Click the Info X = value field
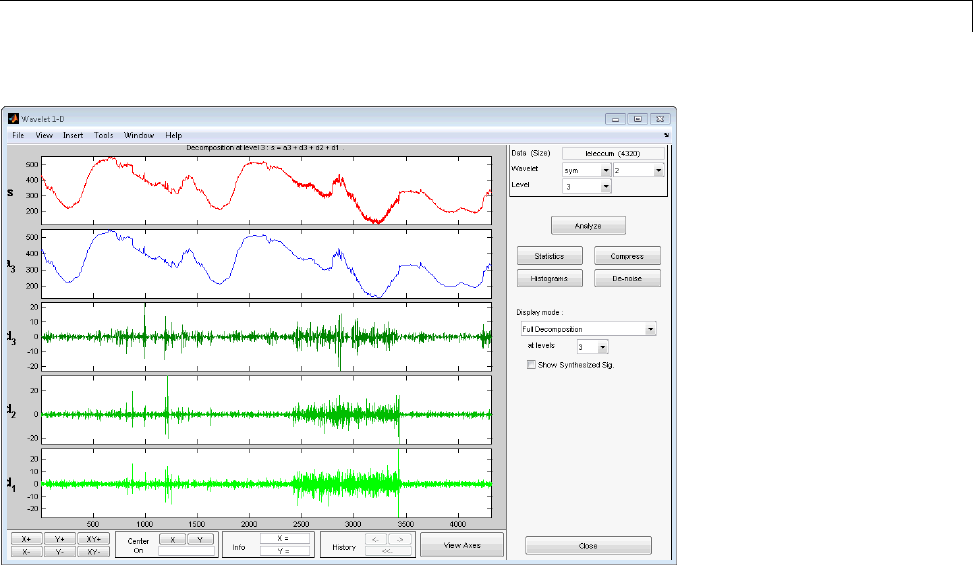This screenshot has width=973, height=565. [x=284, y=538]
